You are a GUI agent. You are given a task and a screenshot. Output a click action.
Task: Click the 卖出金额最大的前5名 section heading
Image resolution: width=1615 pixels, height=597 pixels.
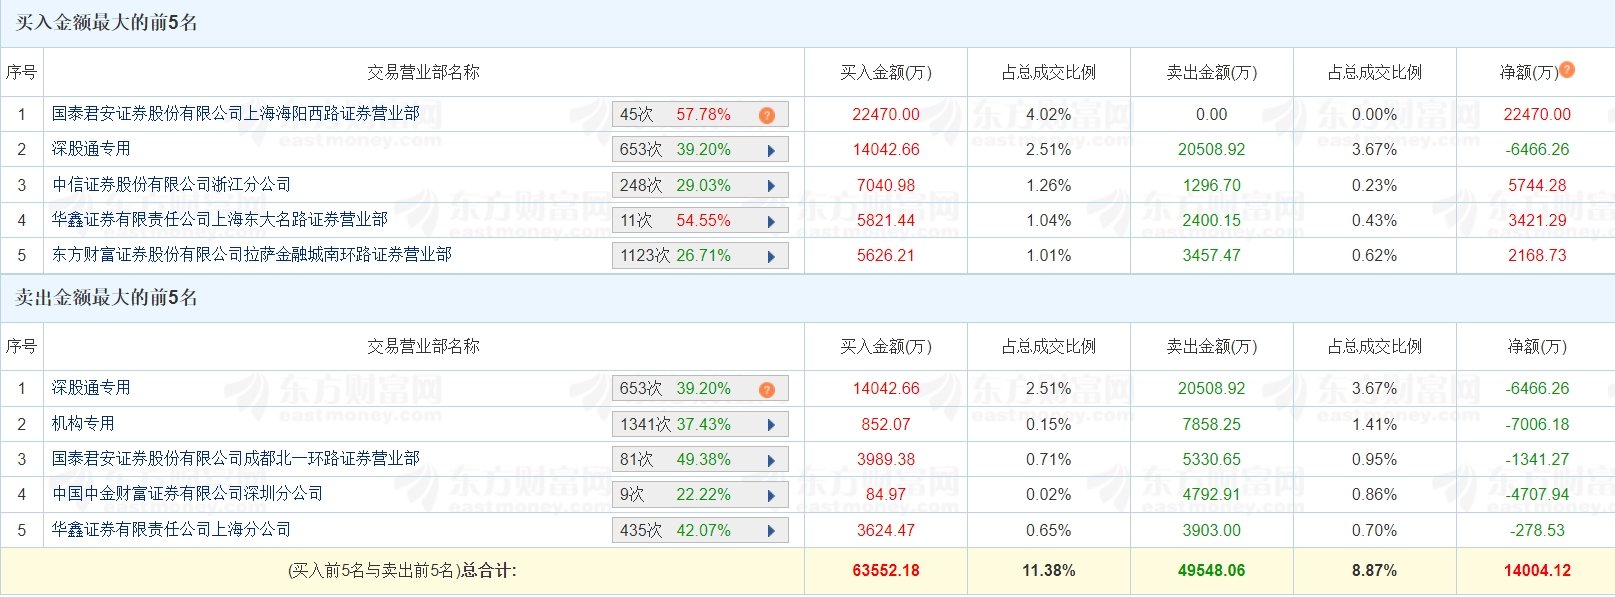pyautogui.click(x=107, y=297)
